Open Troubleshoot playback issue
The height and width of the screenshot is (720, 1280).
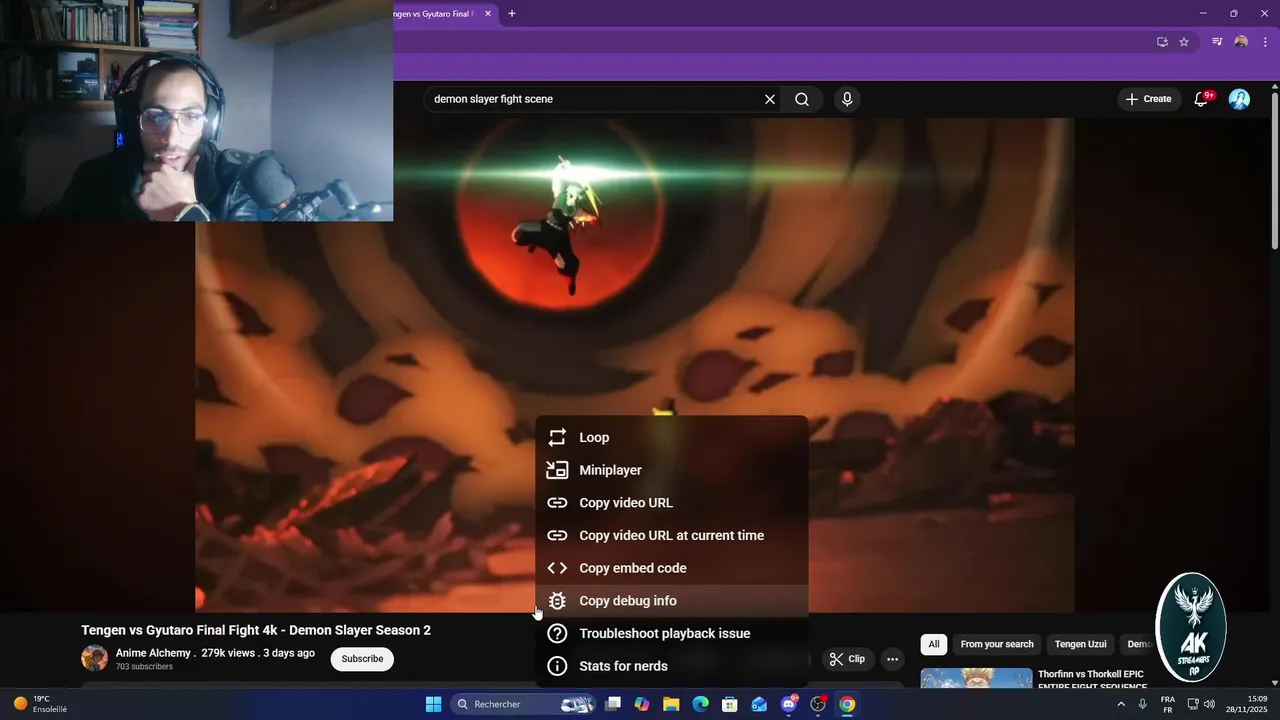point(671,633)
